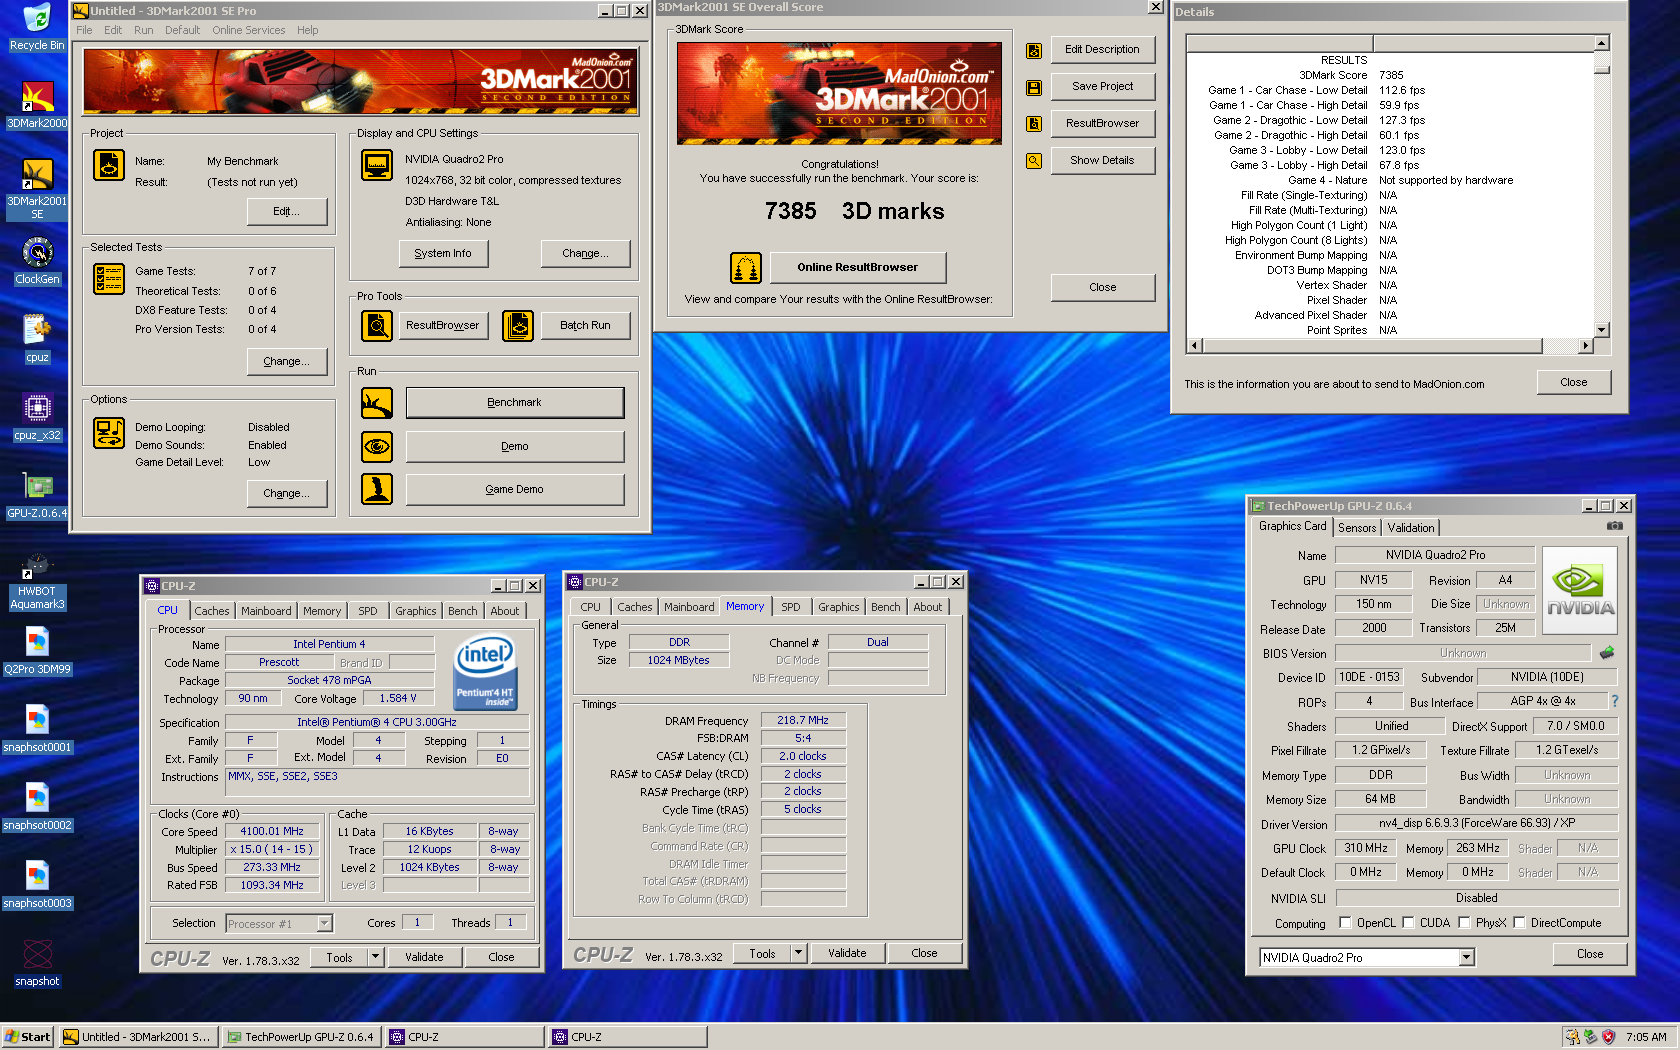Open the Bench tab in CPU-Z CPU window
1680x1050 pixels.
(x=463, y=611)
